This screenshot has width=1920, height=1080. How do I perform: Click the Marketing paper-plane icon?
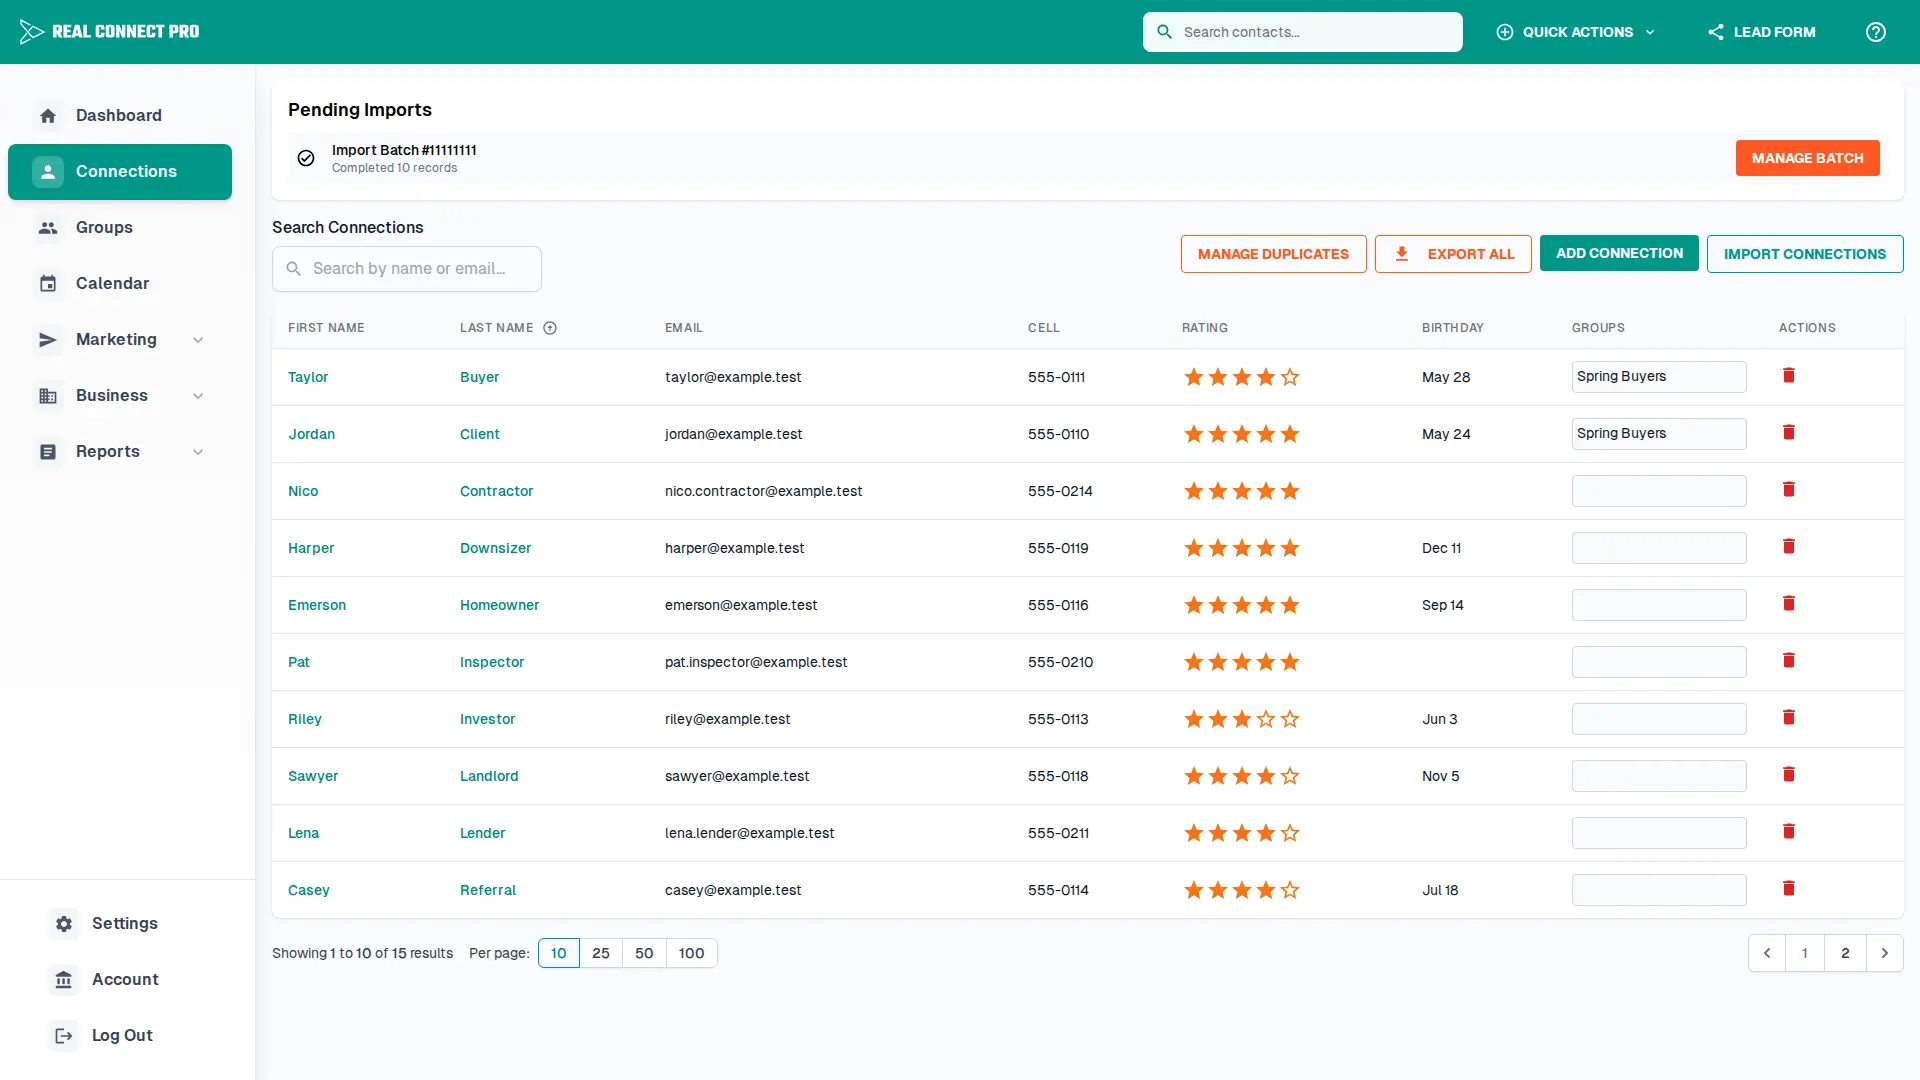pyautogui.click(x=48, y=340)
